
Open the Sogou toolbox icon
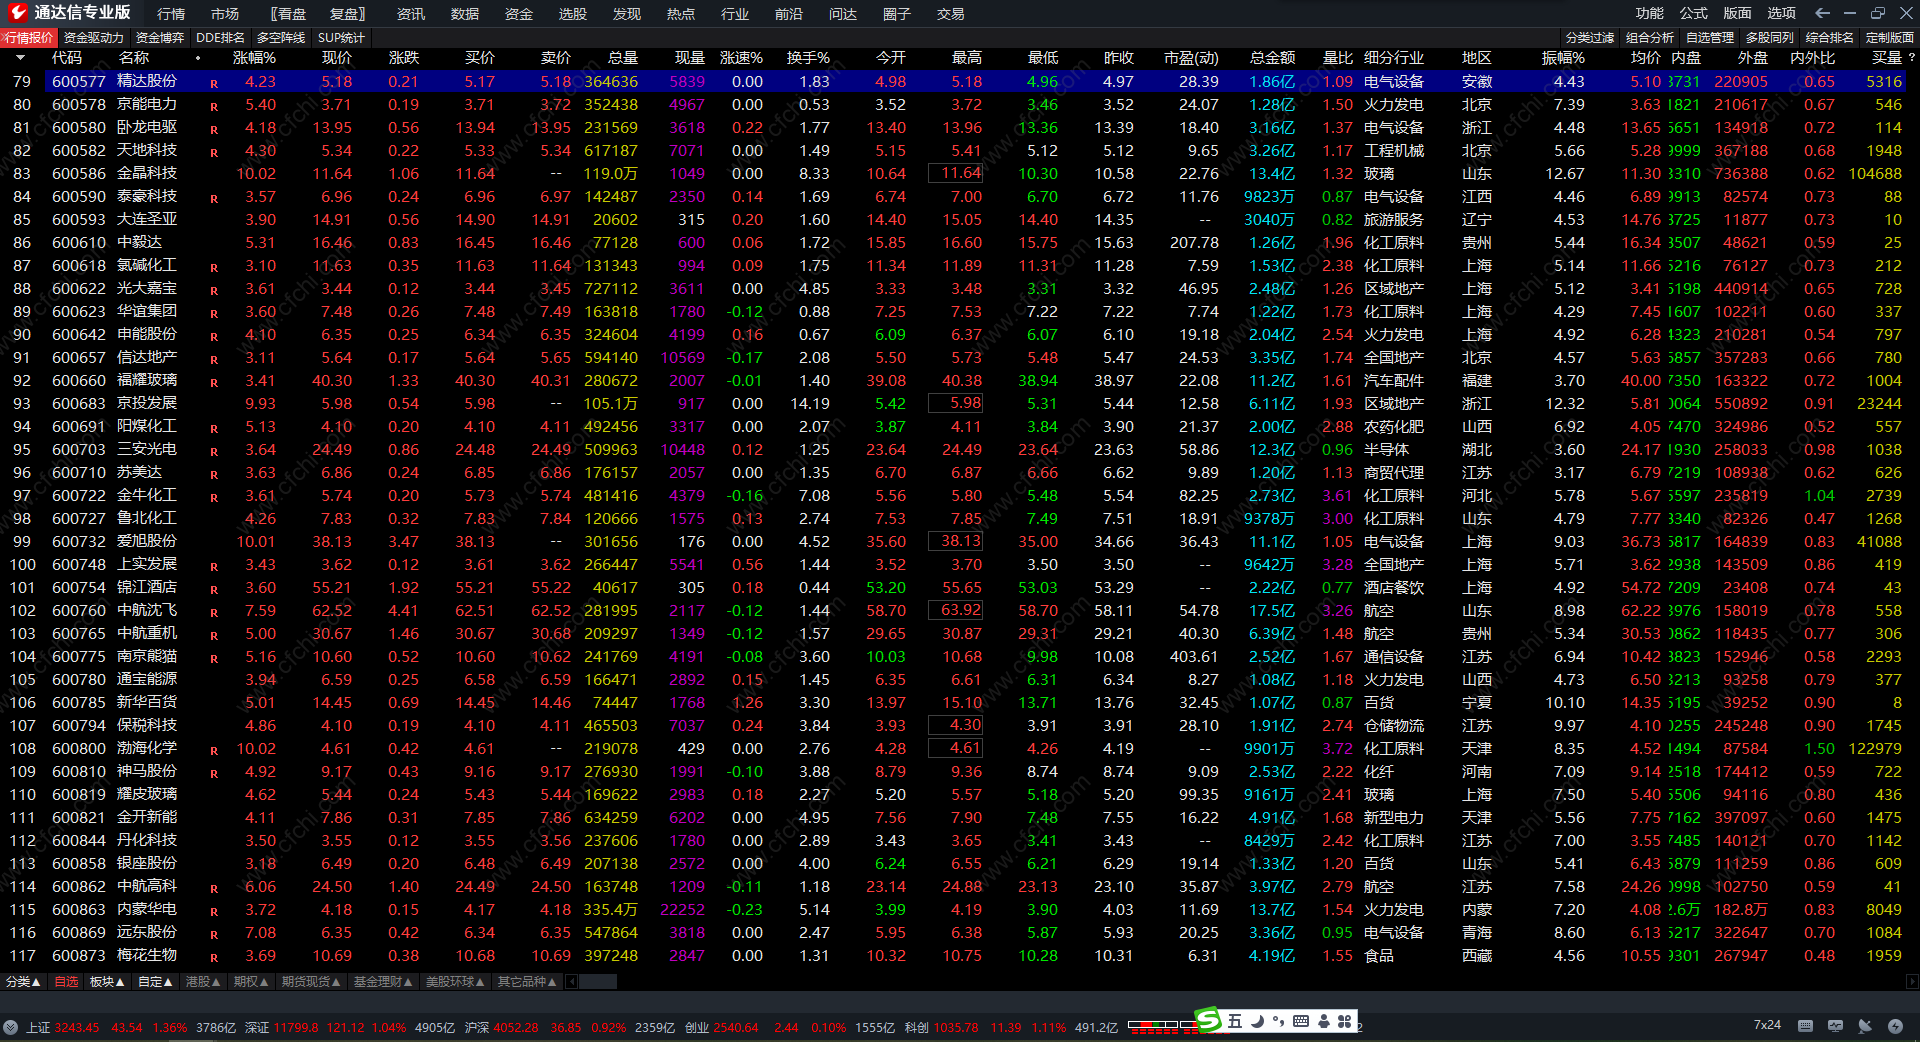[1345, 1021]
